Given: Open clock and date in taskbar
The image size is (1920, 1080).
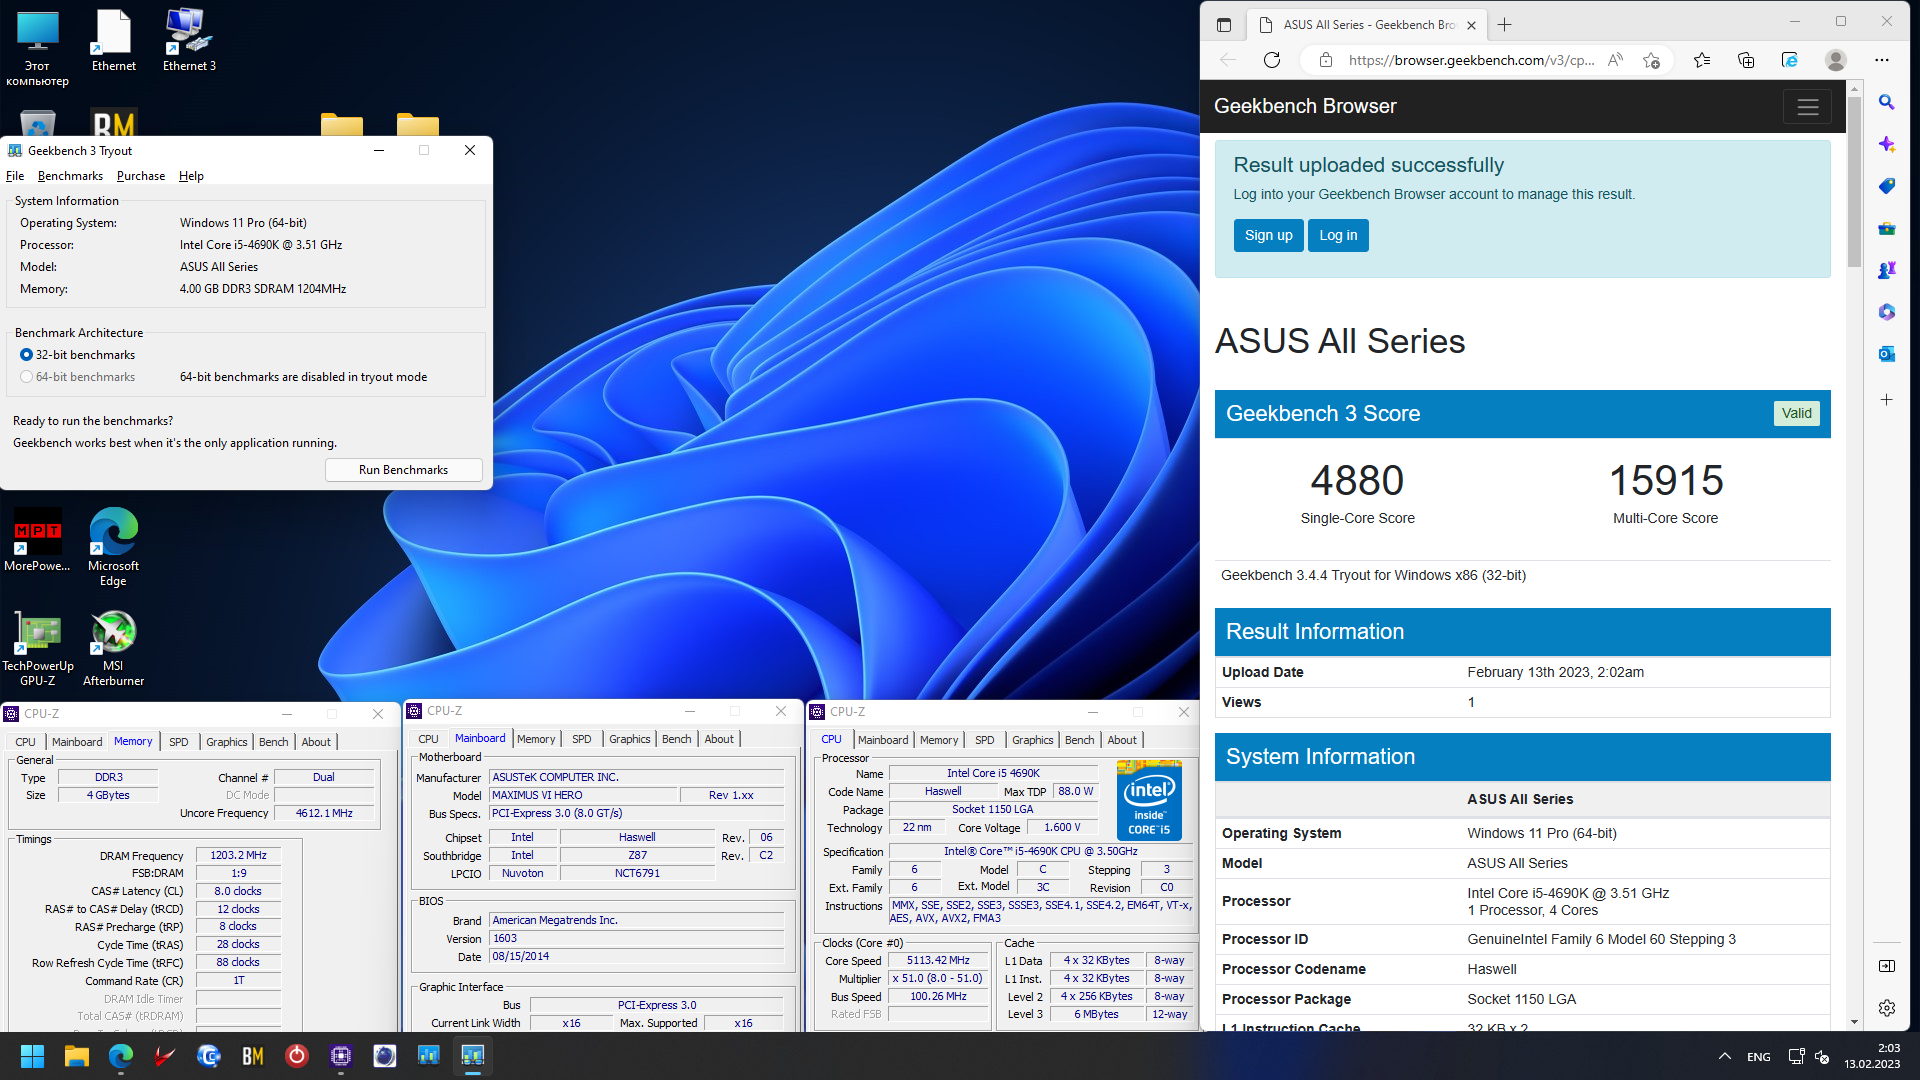Looking at the screenshot, I should point(1872,1056).
